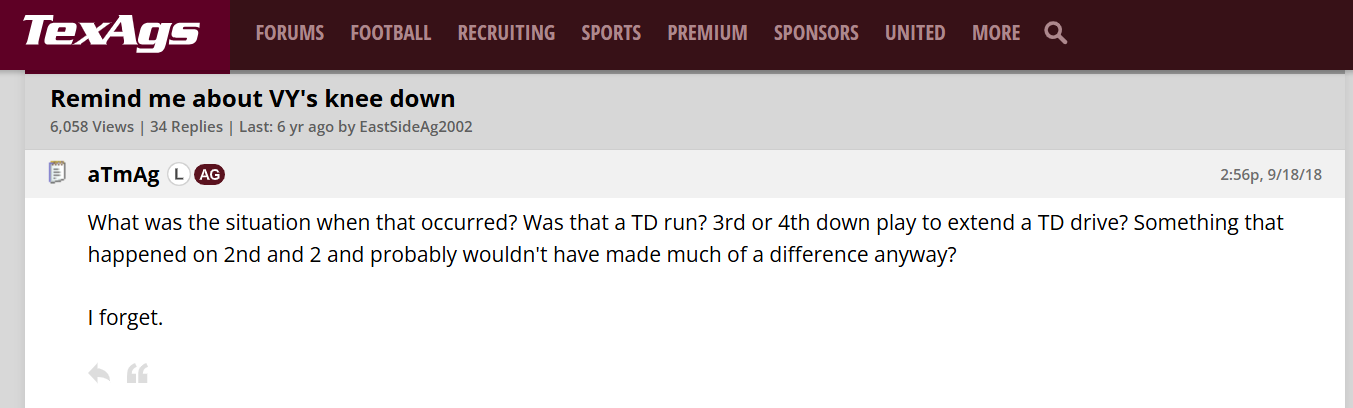This screenshot has width=1353, height=408.
Task: Go to the PREMIUM section
Action: click(x=708, y=33)
